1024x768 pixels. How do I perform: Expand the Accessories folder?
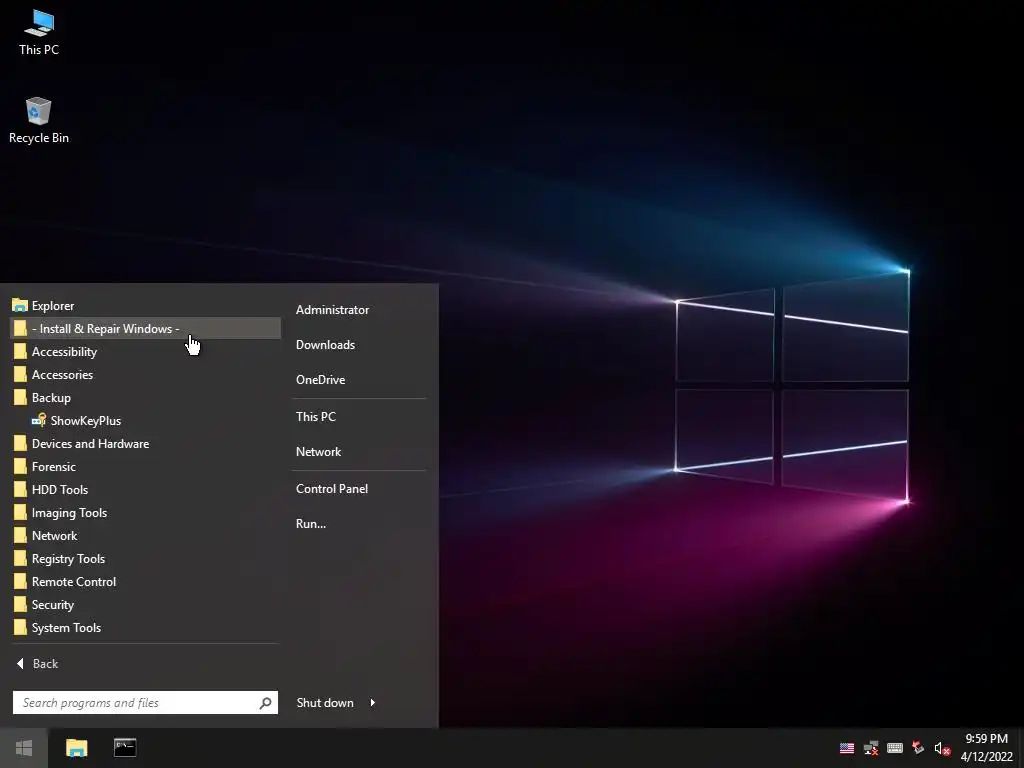tap(145, 375)
